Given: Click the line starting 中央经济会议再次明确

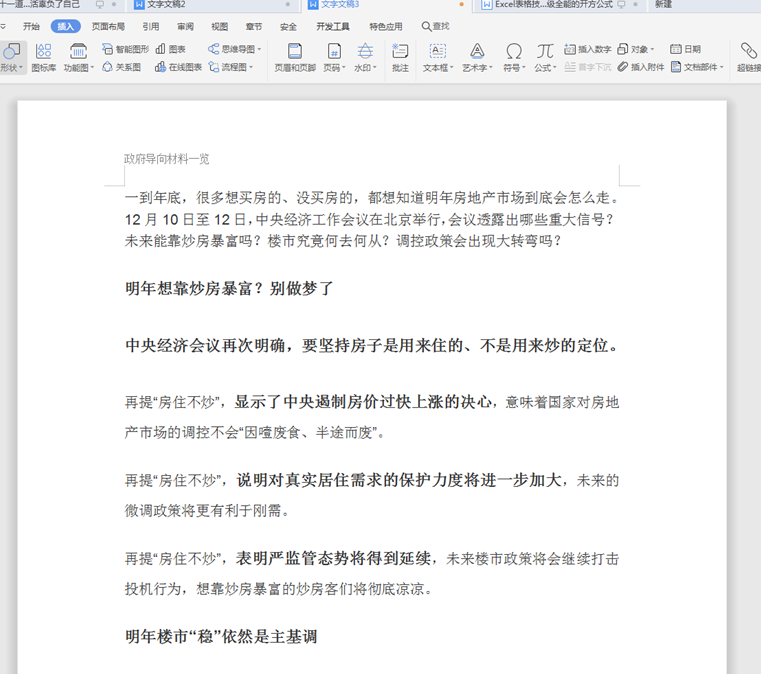Looking at the screenshot, I should pyautogui.click(x=373, y=345).
